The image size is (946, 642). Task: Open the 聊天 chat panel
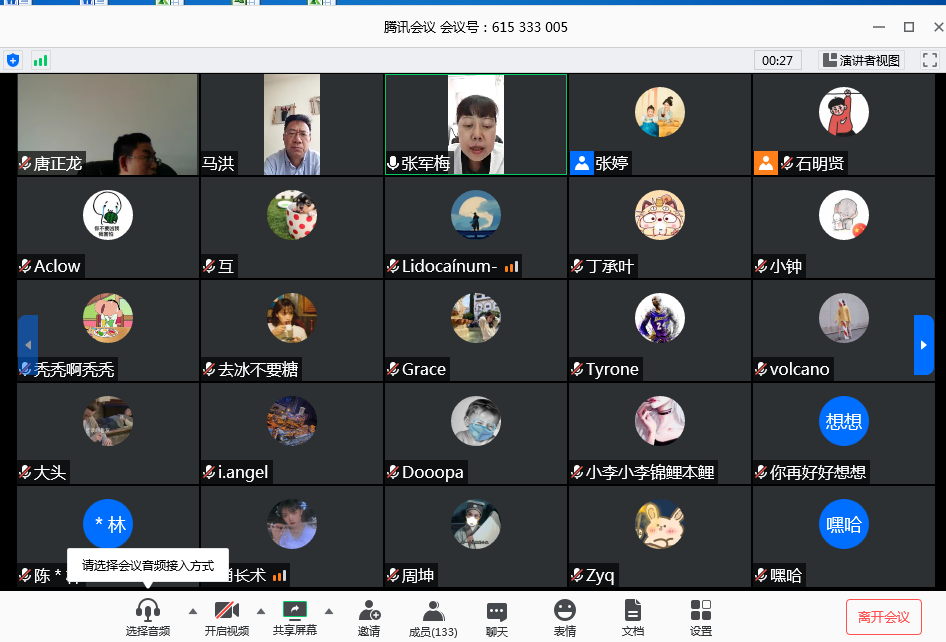pyautogui.click(x=497, y=616)
